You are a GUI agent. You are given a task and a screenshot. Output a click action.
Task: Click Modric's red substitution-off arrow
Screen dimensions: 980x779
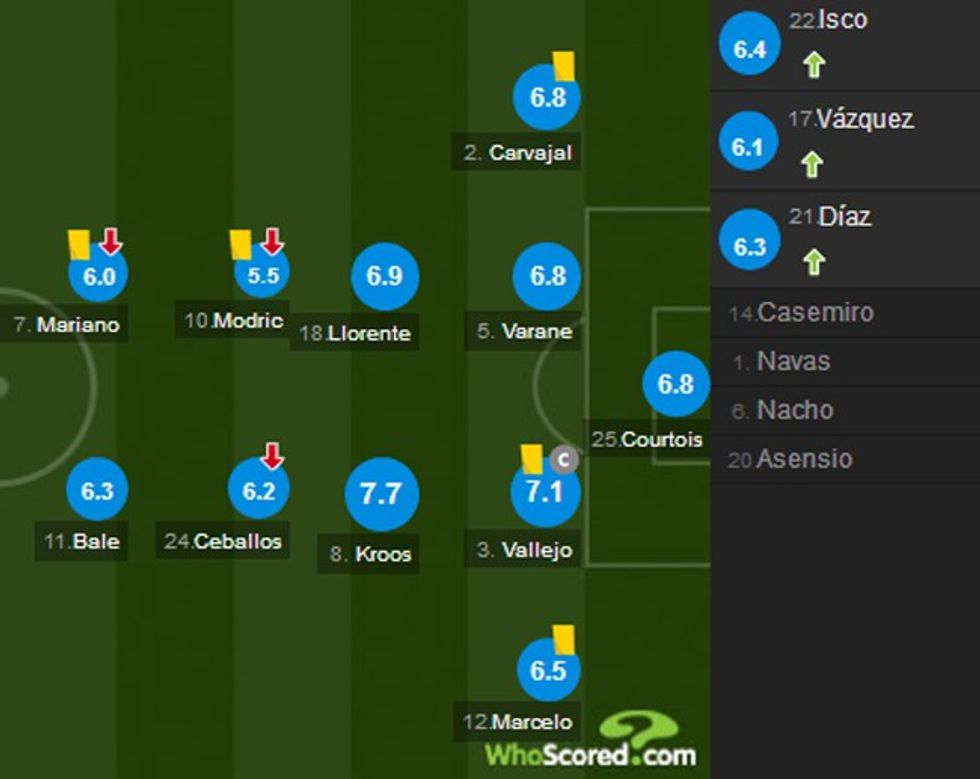pyautogui.click(x=272, y=241)
